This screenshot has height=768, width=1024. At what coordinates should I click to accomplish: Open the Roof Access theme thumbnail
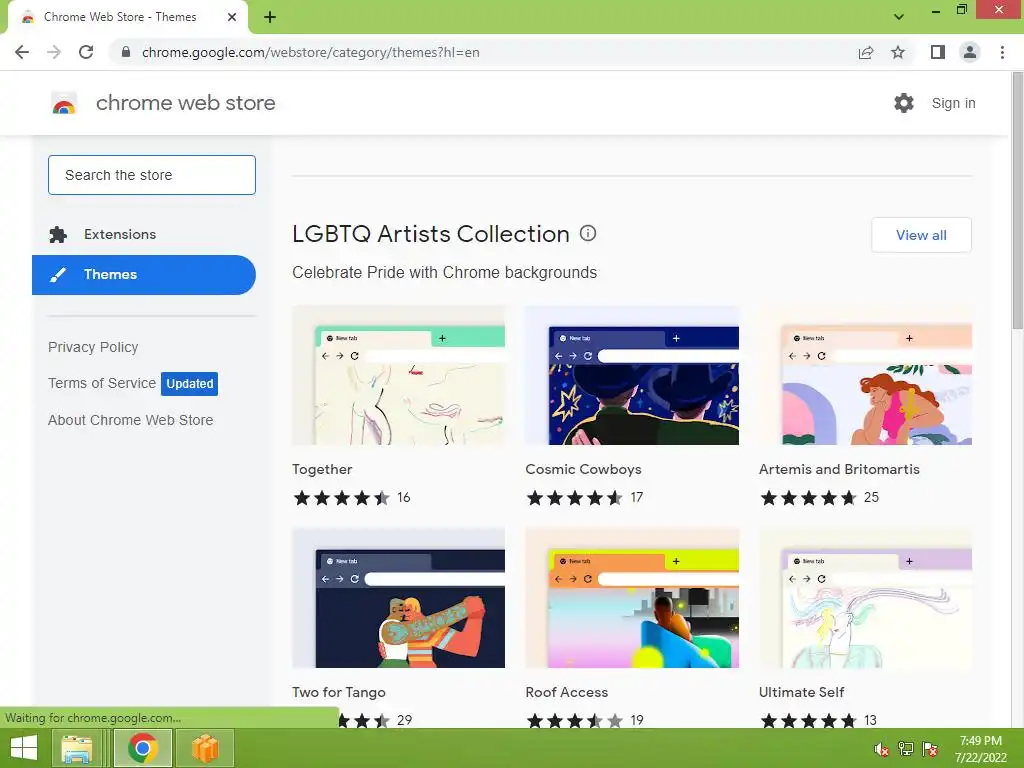(x=632, y=598)
